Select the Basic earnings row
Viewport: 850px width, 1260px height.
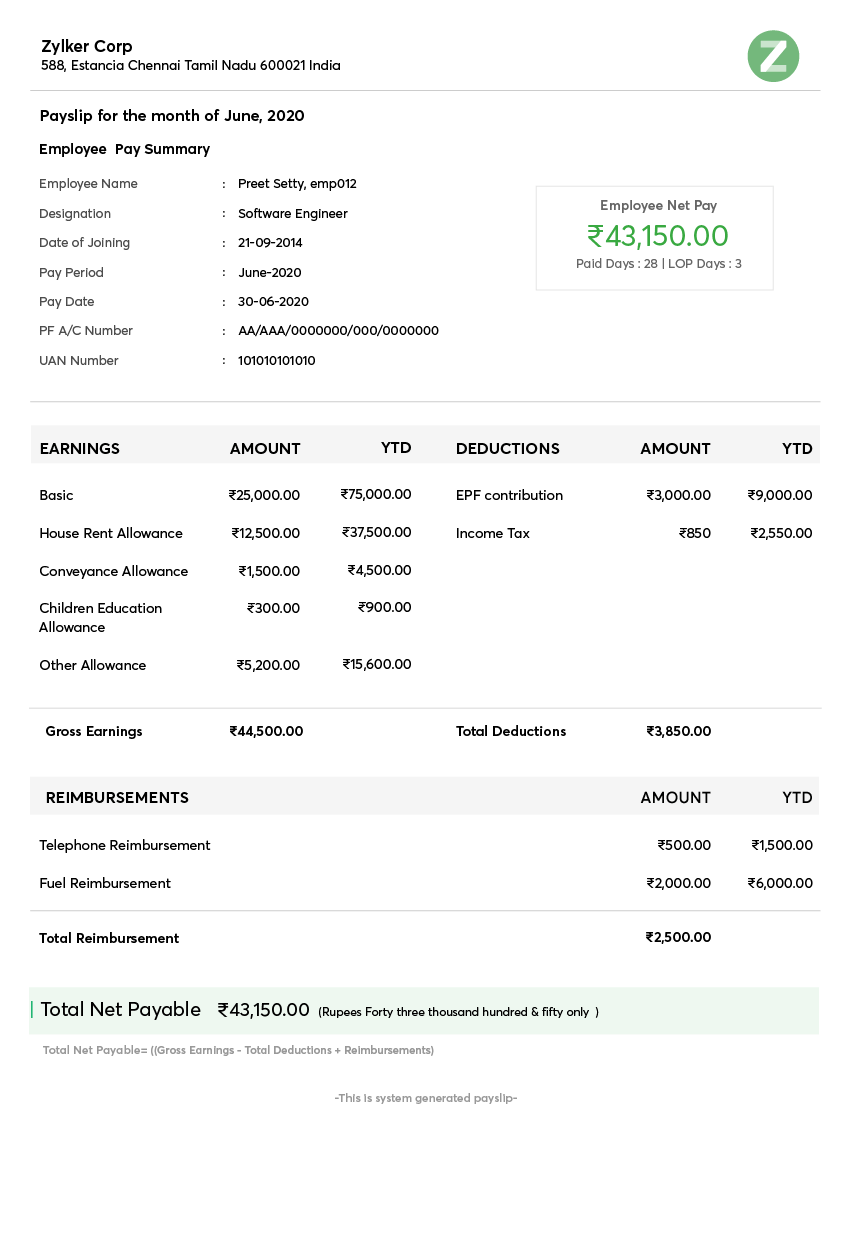pyautogui.click(x=56, y=495)
